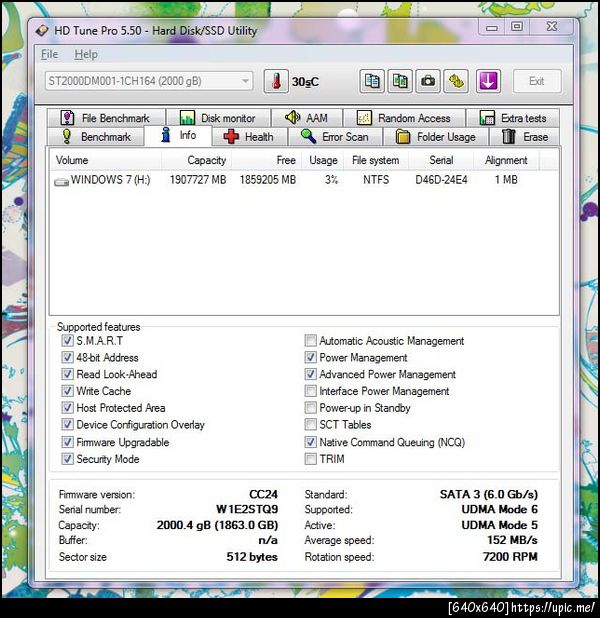Click the NTFS file system cell

pos(376,180)
